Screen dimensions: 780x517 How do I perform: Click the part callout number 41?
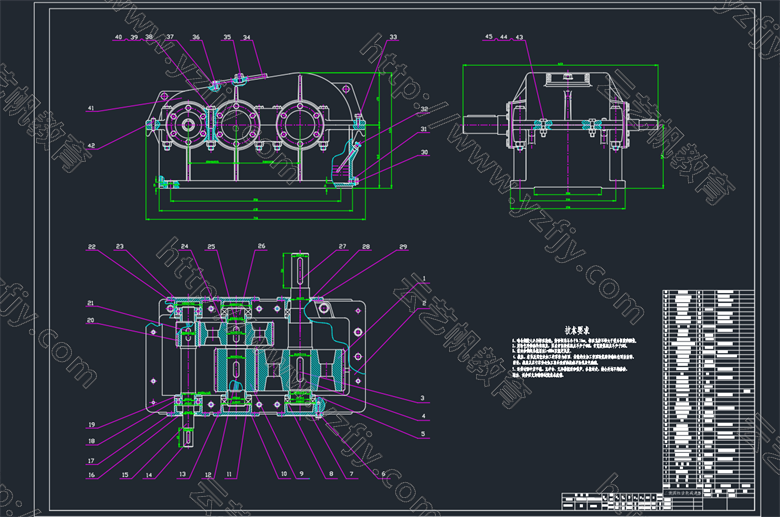91,108
